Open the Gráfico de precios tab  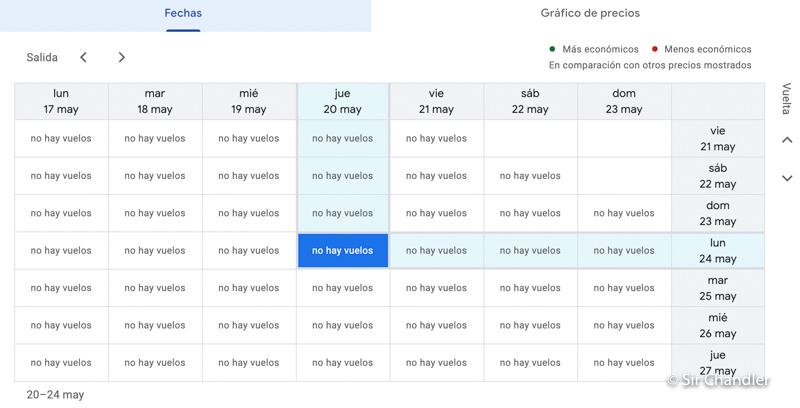click(x=590, y=14)
